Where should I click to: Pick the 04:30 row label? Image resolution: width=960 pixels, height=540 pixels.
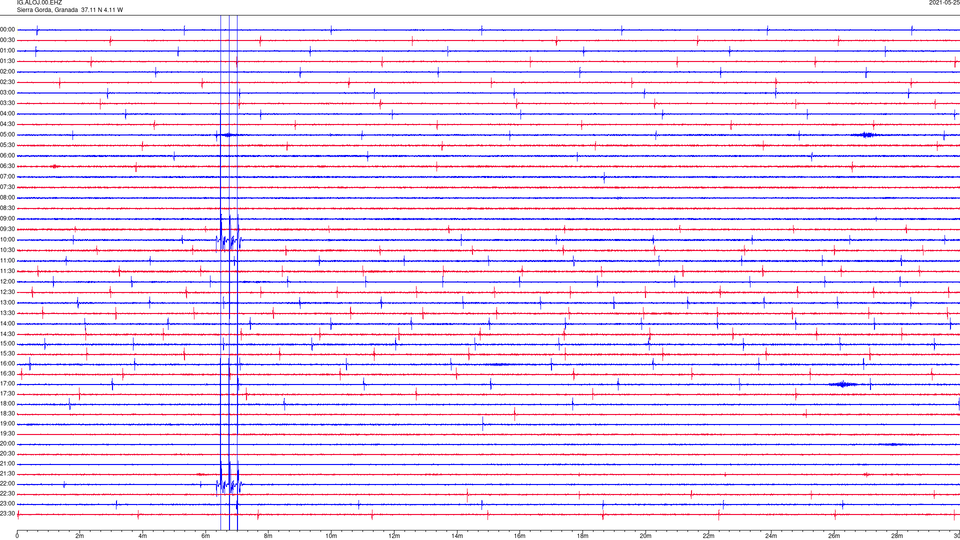click(8, 124)
